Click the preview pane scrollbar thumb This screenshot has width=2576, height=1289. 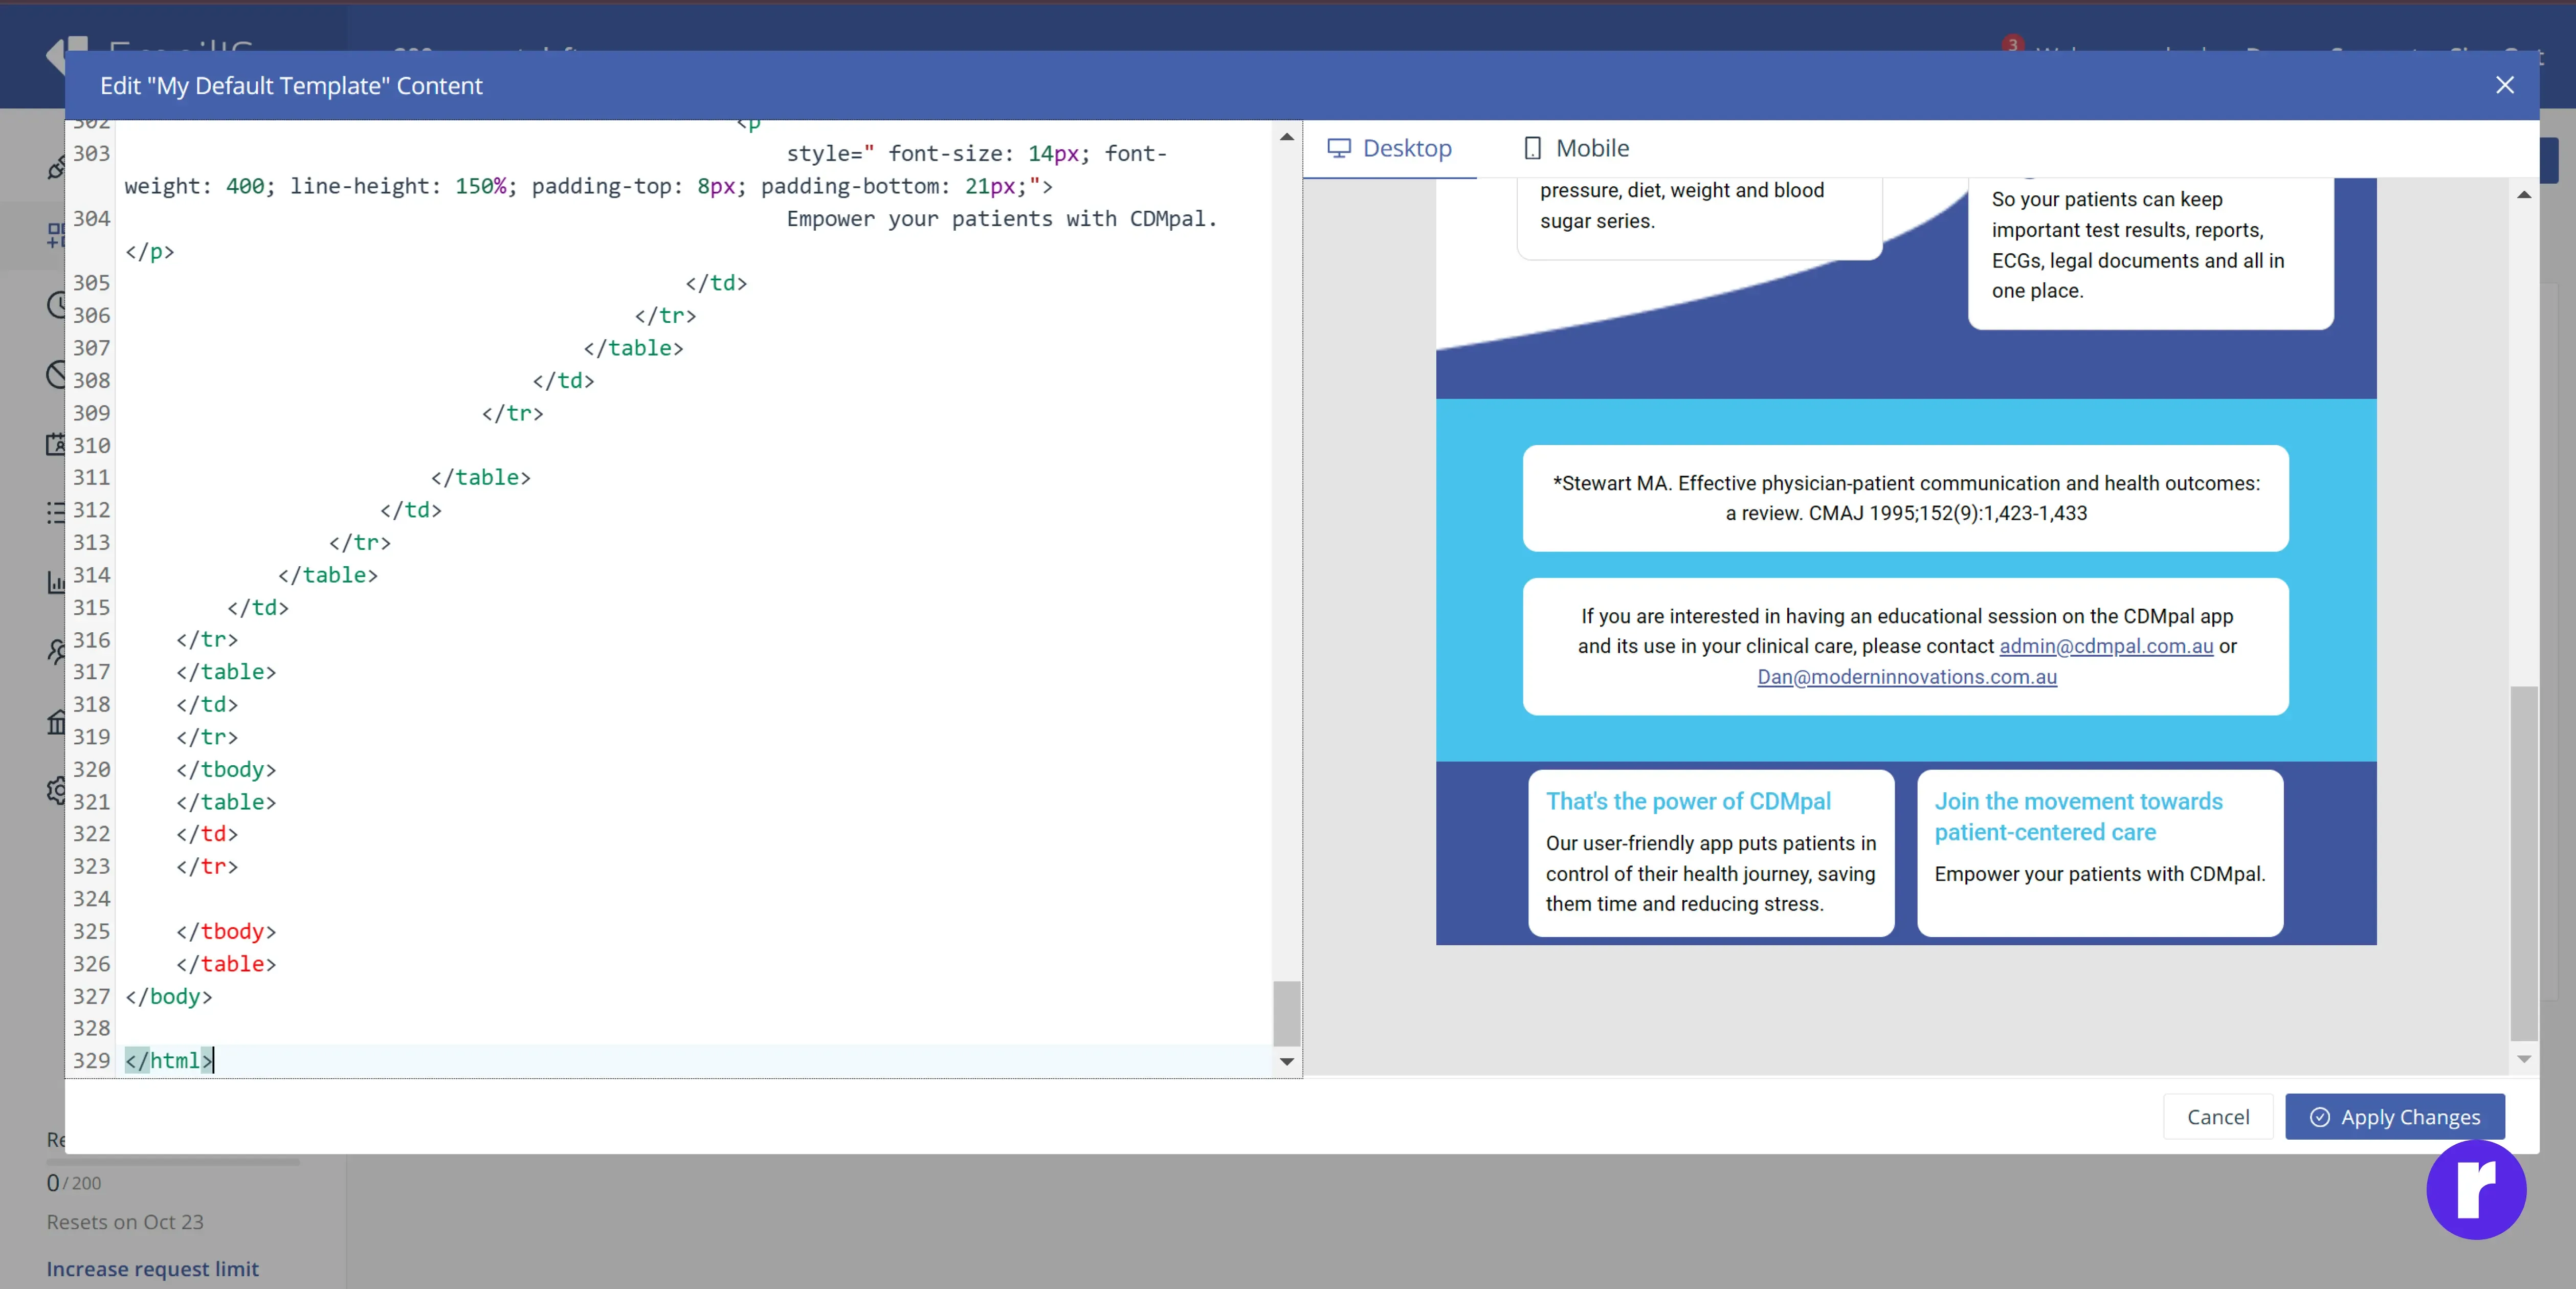(2523, 863)
